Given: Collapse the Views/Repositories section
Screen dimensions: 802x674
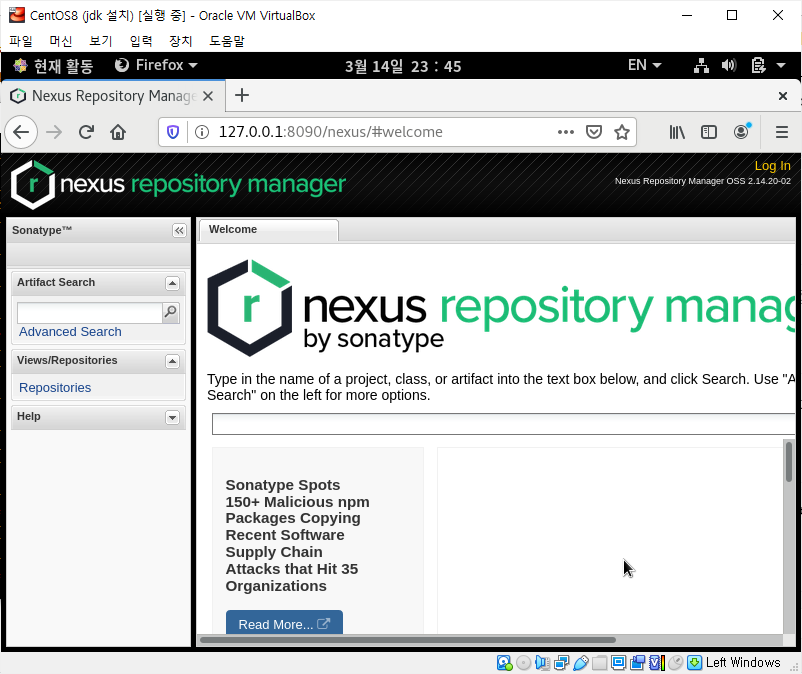Looking at the screenshot, I should click(172, 362).
